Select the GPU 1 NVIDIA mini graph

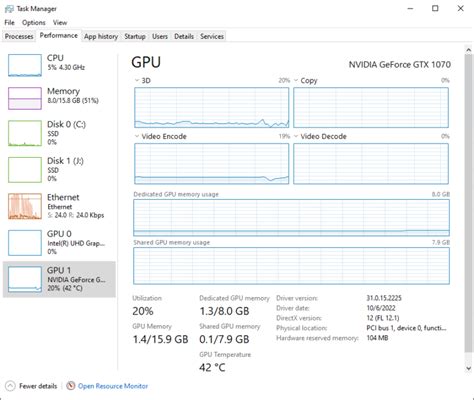25,279
